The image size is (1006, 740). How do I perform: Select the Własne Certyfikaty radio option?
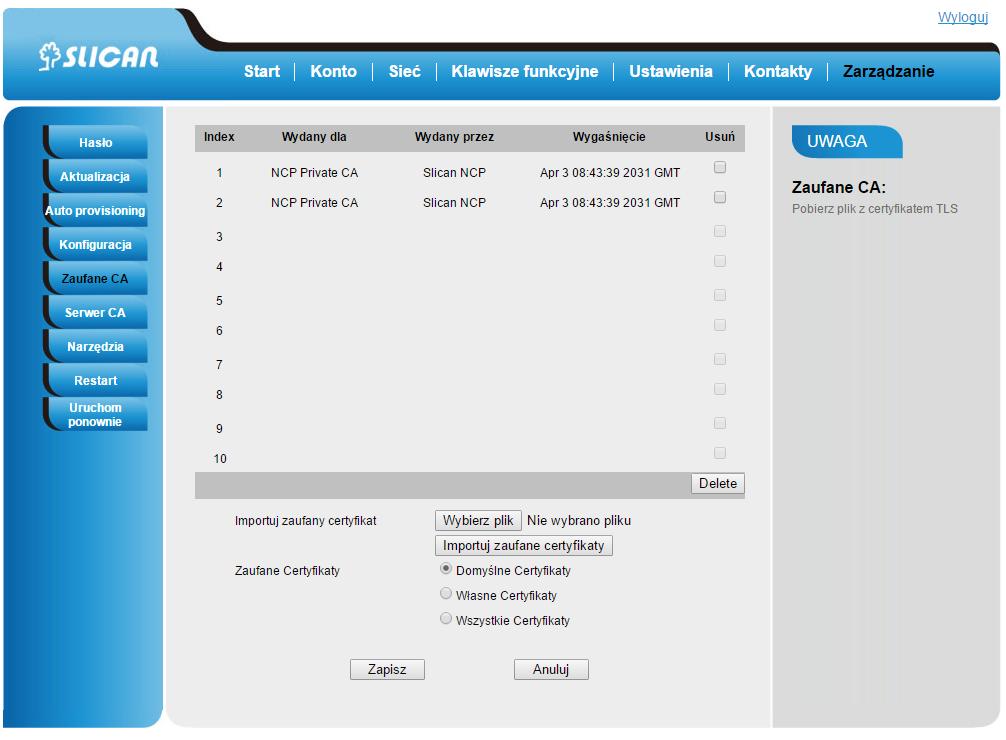pos(446,594)
